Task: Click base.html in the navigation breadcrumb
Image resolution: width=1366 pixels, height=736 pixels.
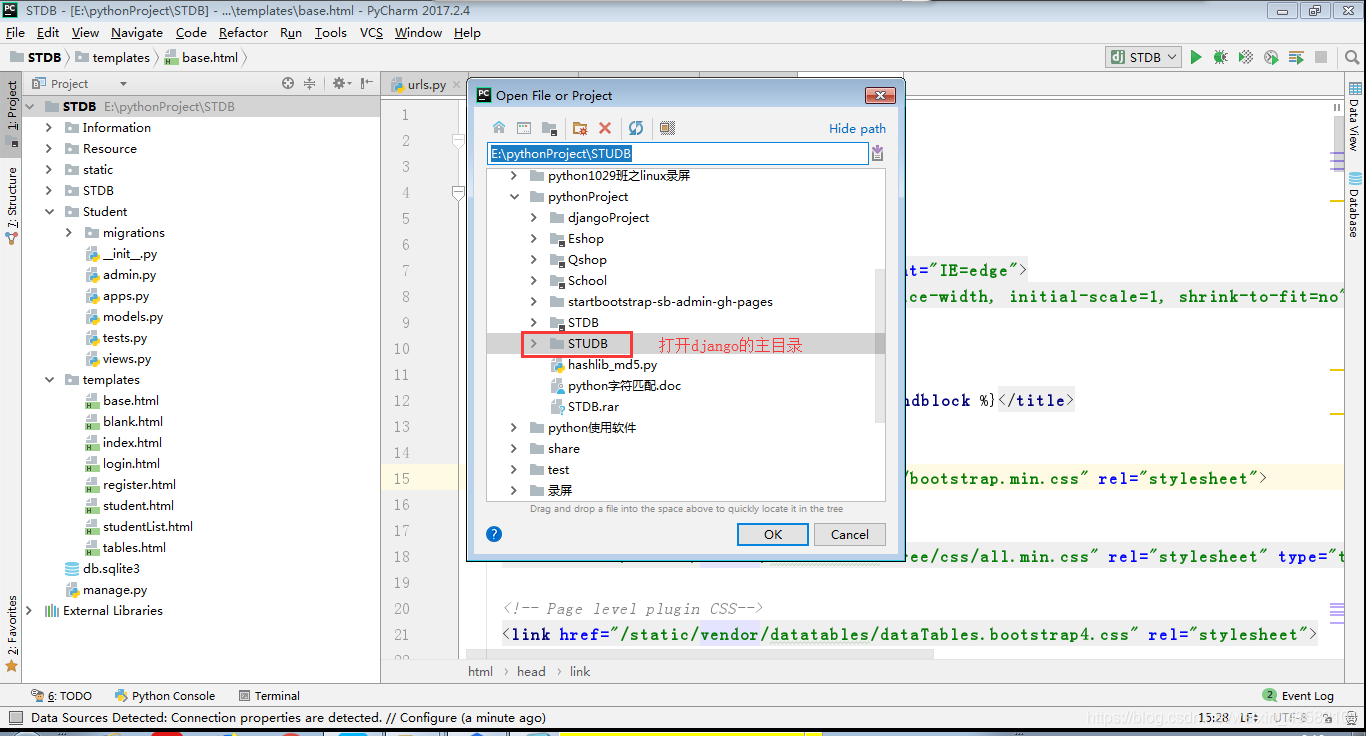Action: click(x=202, y=58)
